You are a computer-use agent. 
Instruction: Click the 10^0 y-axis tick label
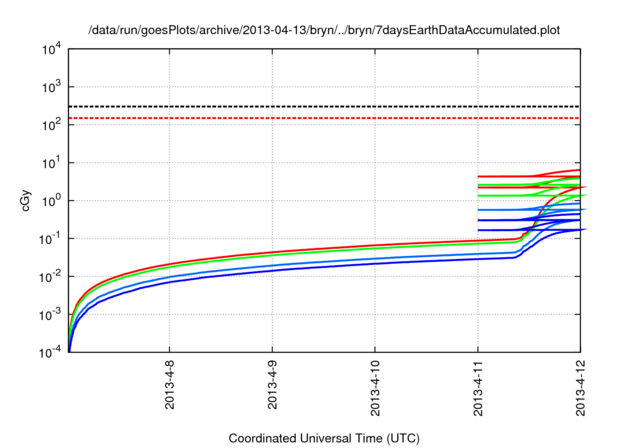point(51,200)
